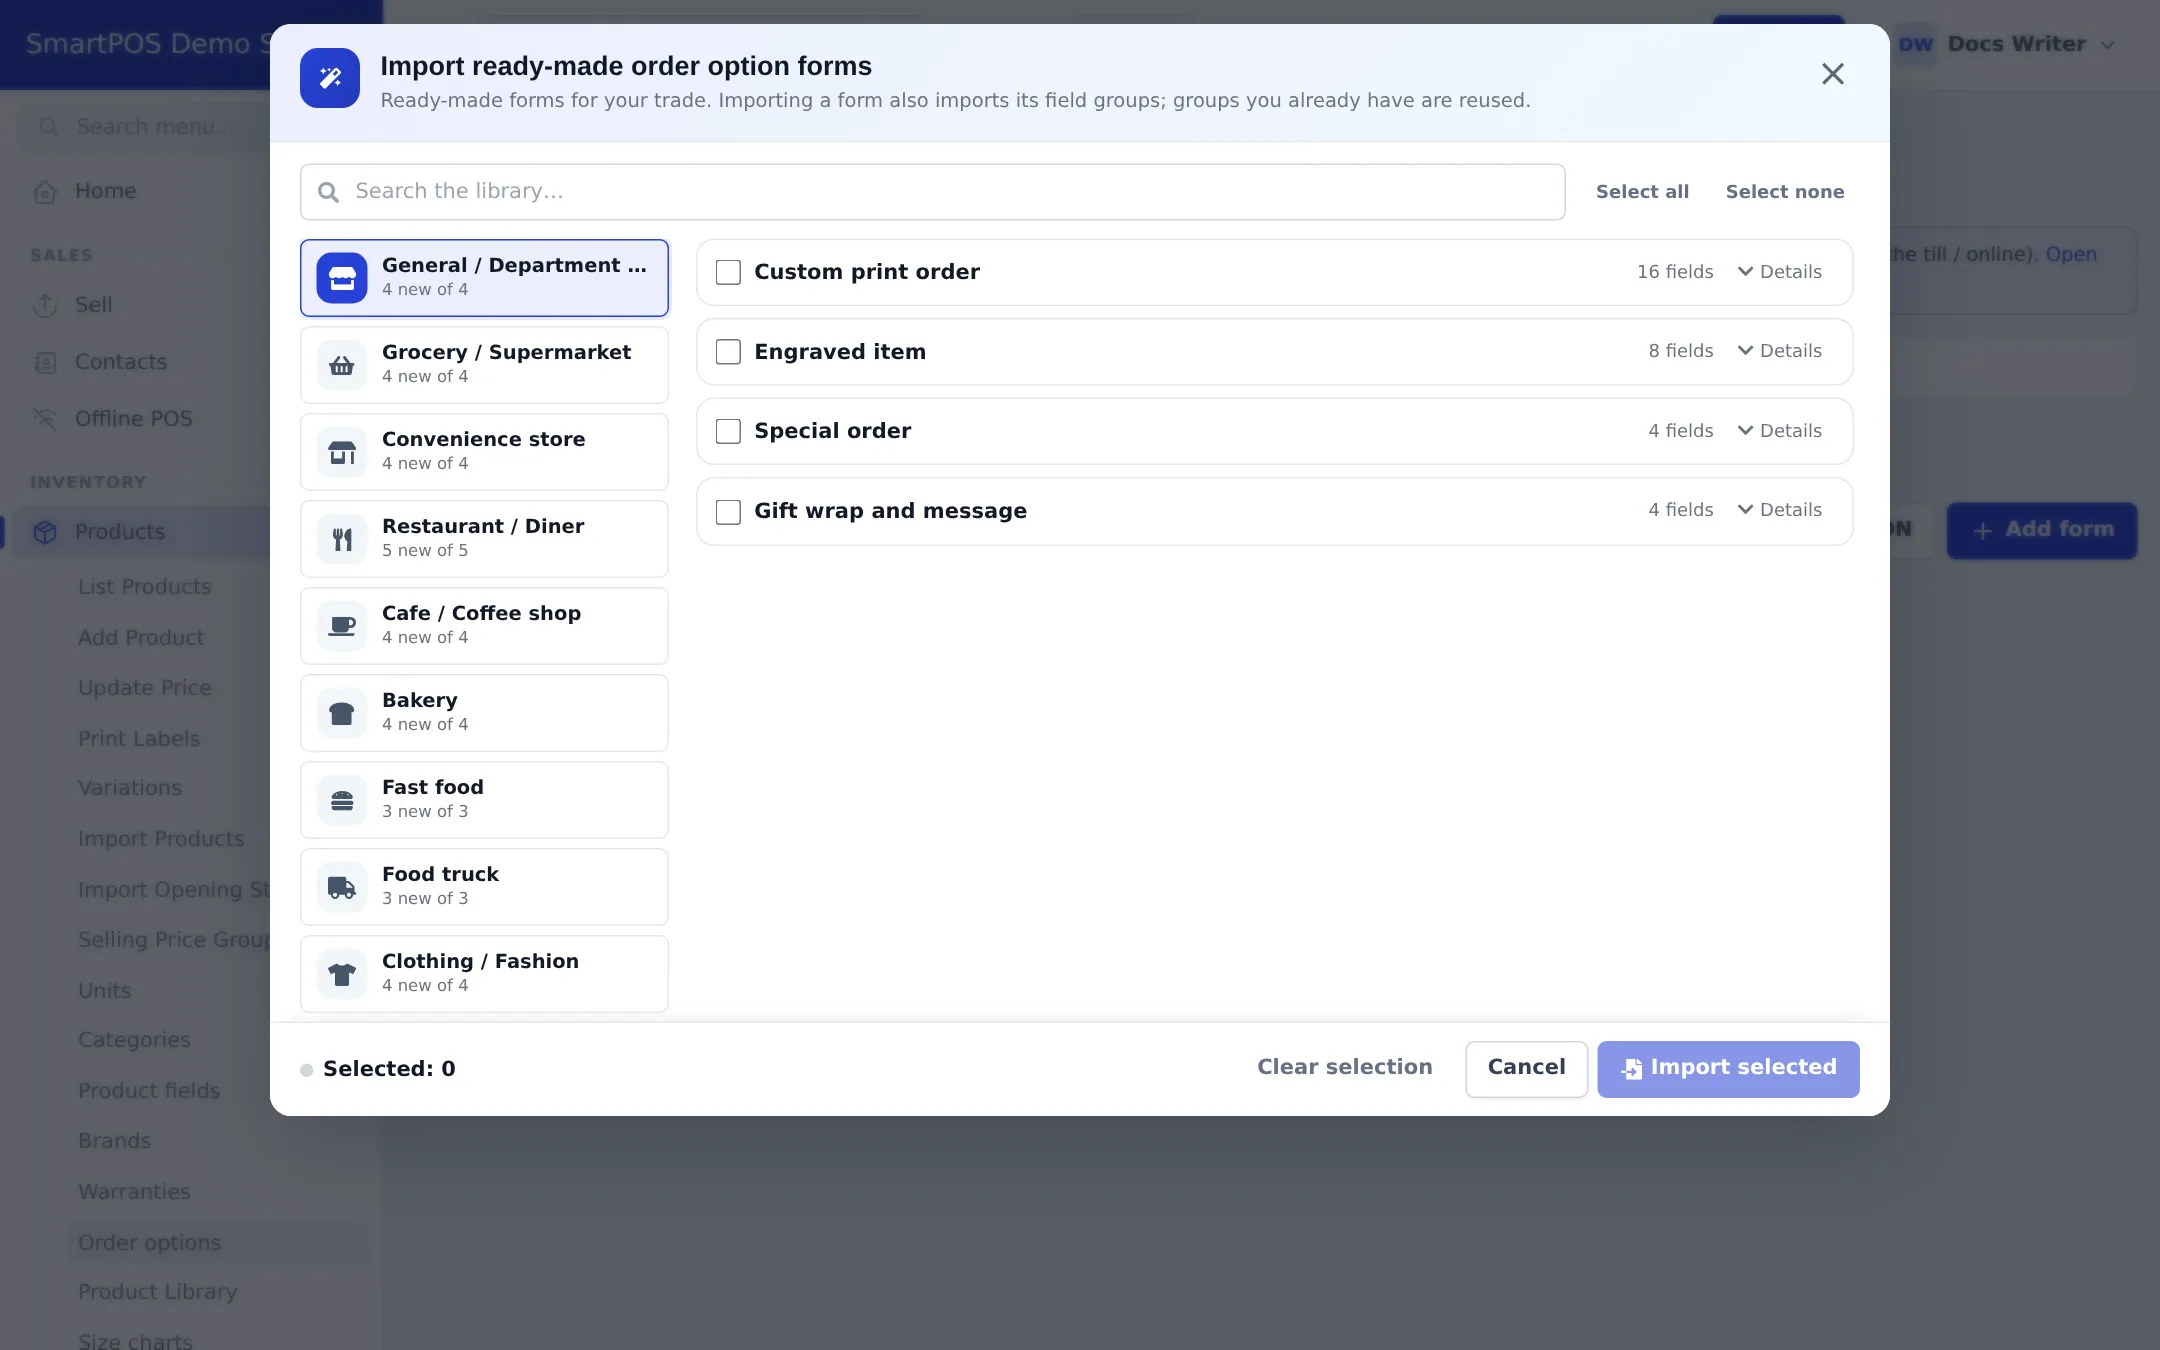Open the Docs Writer user dropdown

point(2006,44)
